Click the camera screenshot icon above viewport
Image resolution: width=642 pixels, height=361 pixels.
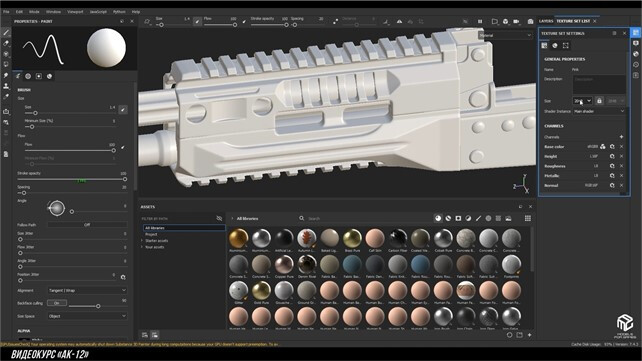tap(530, 21)
